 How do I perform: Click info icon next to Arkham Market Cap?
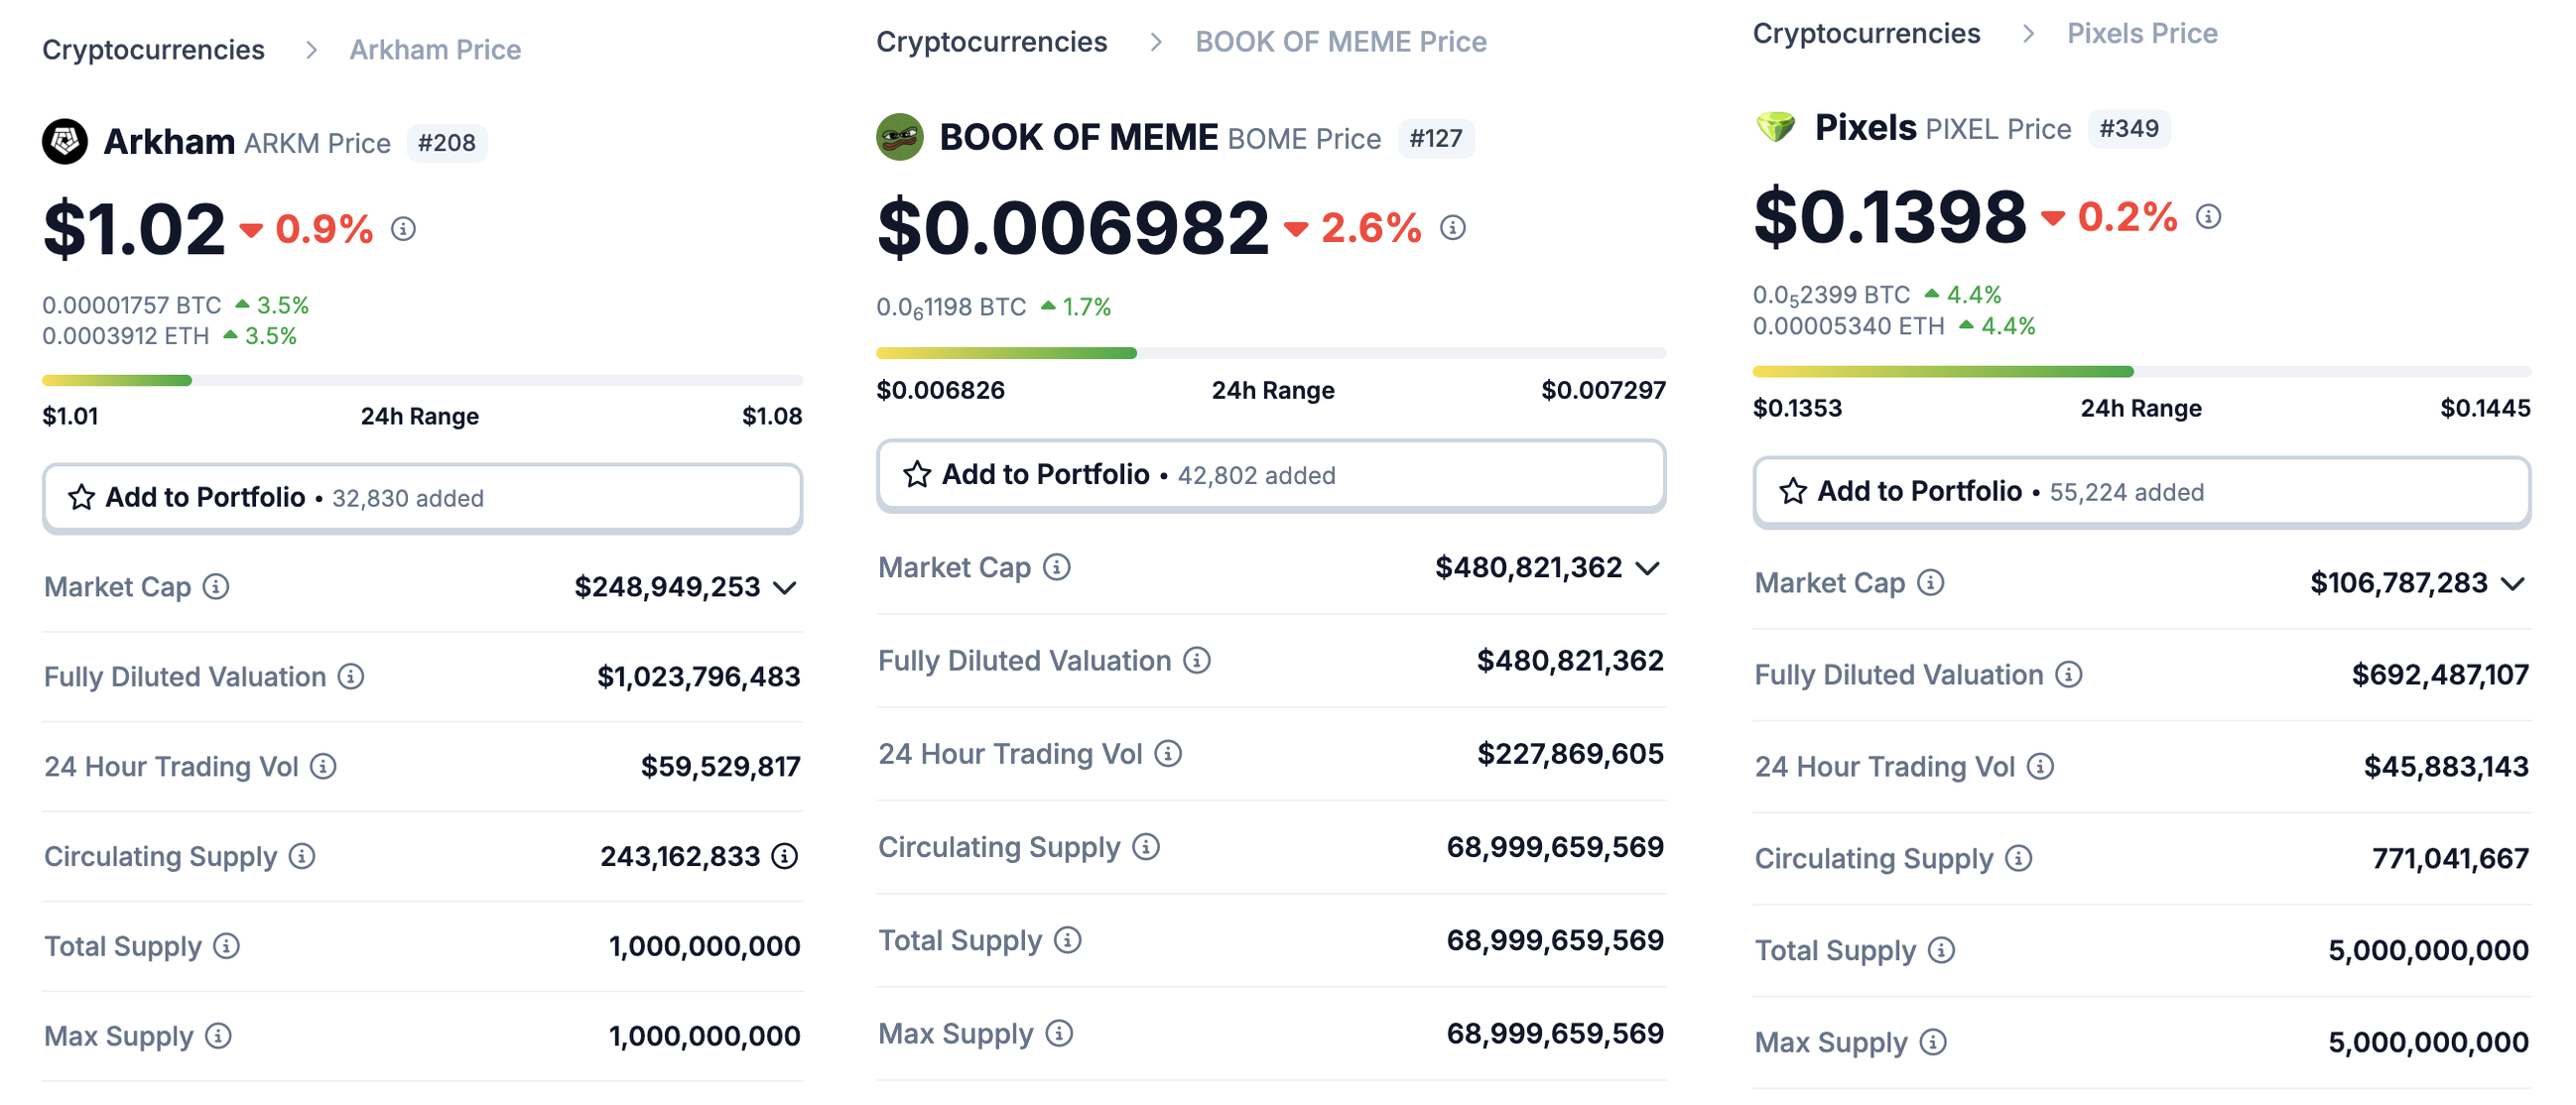point(216,587)
